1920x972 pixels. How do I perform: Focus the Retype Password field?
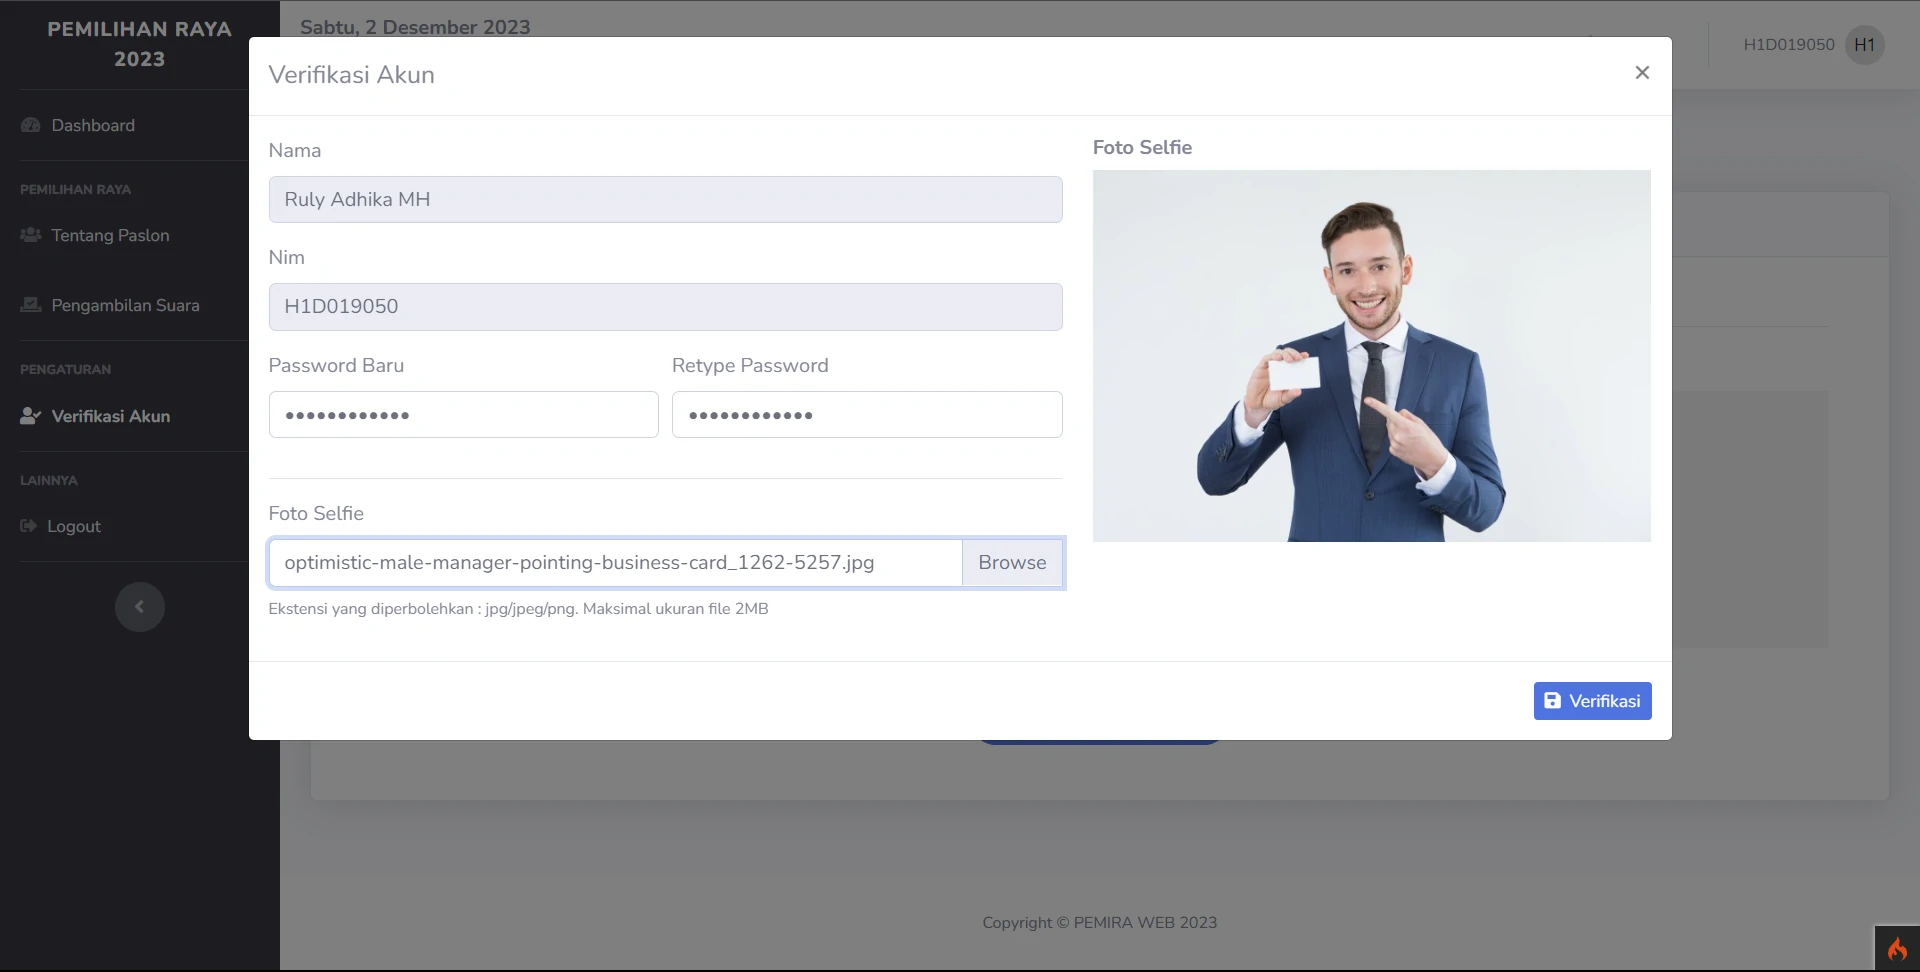click(x=866, y=415)
